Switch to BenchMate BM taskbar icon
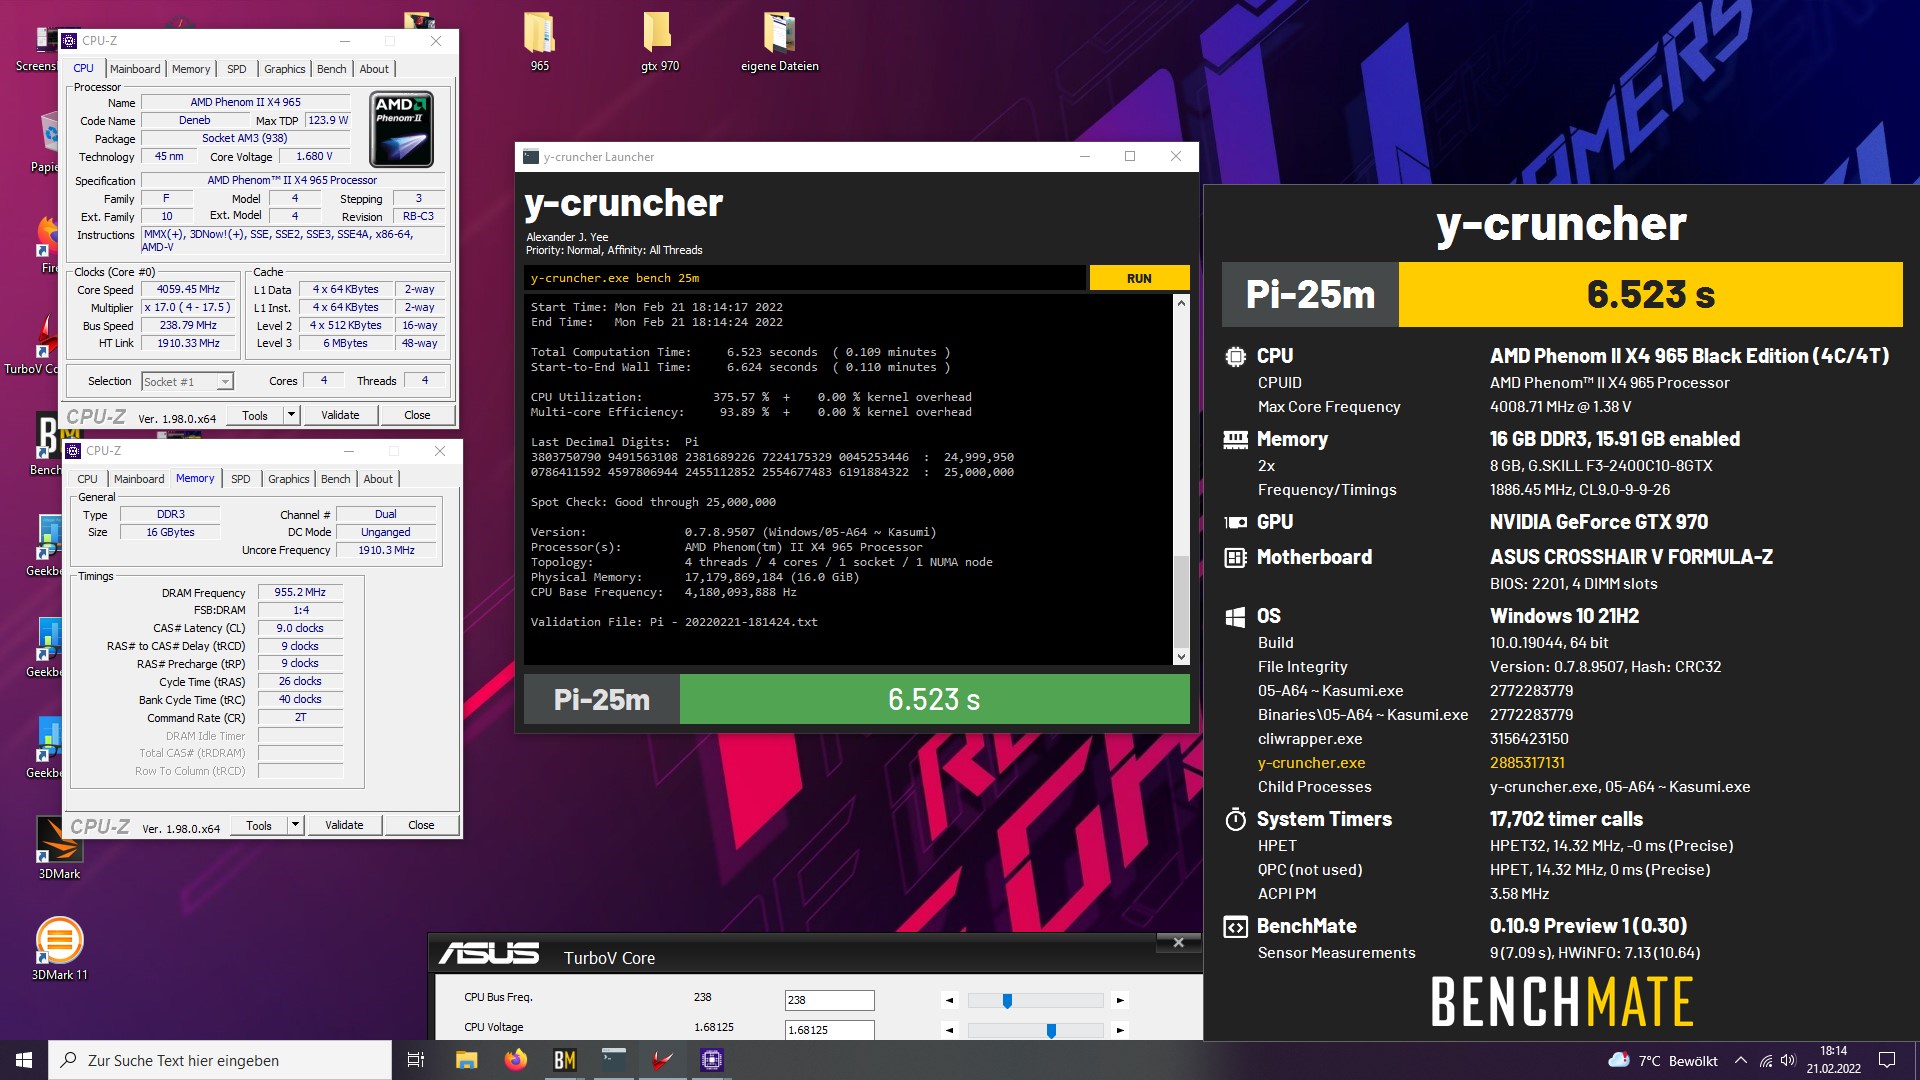This screenshot has width=1920, height=1080. pyautogui.click(x=565, y=1060)
